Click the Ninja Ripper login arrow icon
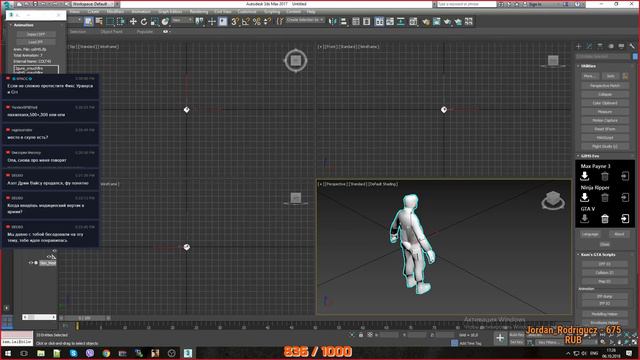 (x=625, y=198)
